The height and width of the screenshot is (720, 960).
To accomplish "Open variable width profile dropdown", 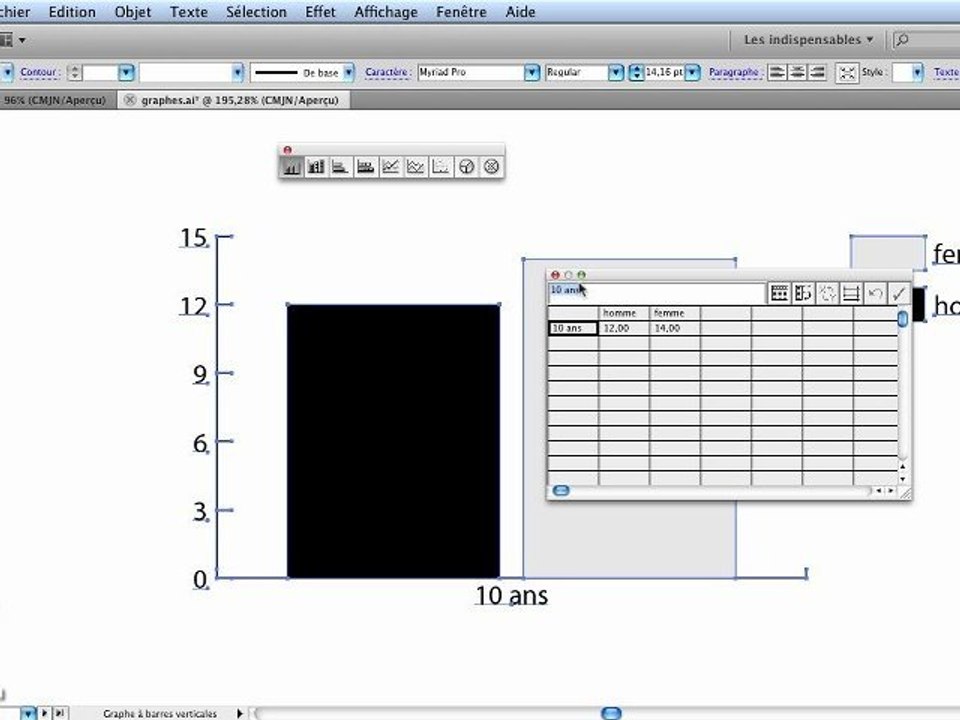I will click(238, 72).
